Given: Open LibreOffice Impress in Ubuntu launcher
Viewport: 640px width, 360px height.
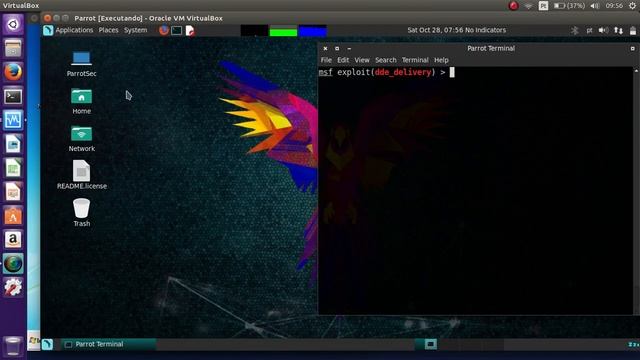Looking at the screenshot, I should (x=13, y=192).
